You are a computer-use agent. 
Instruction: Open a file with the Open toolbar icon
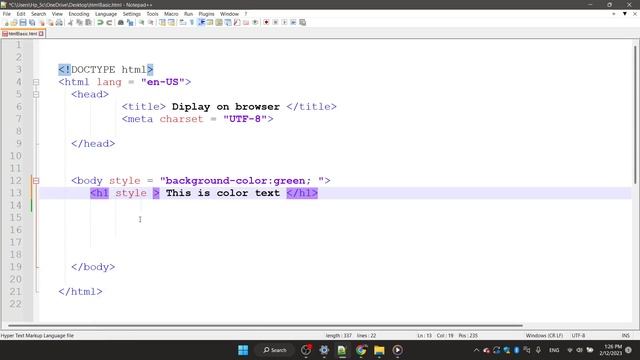pyautogui.click(x=14, y=22)
